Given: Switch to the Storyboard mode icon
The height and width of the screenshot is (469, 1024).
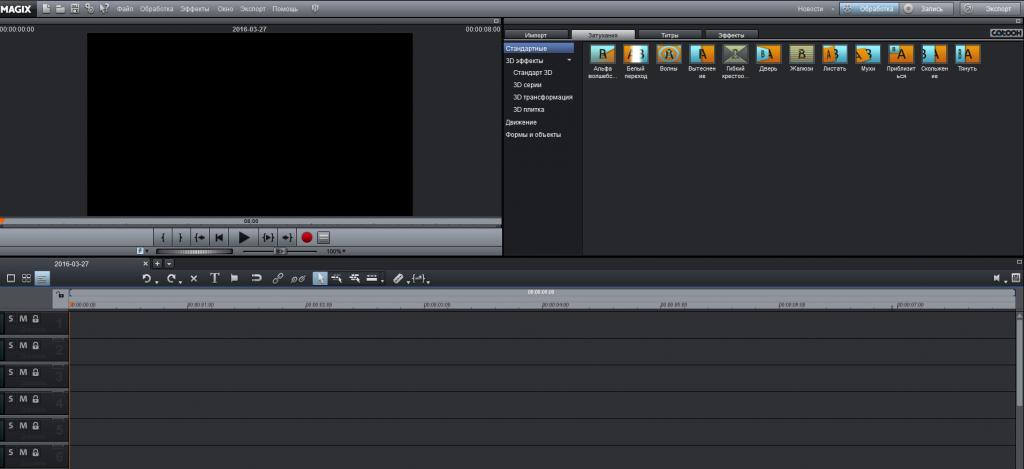Looking at the screenshot, I should point(26,278).
